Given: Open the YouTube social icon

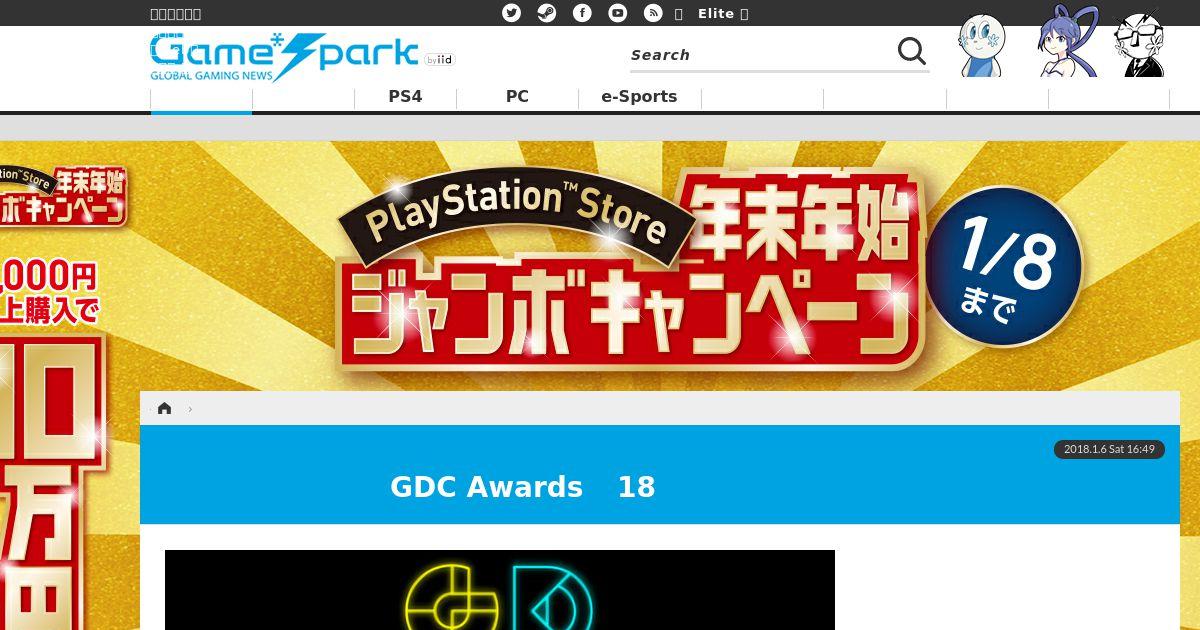Looking at the screenshot, I should (618, 13).
